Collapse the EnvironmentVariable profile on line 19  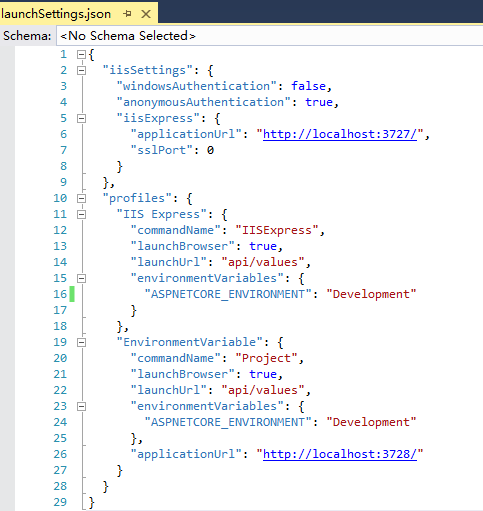pyautogui.click(x=81, y=343)
